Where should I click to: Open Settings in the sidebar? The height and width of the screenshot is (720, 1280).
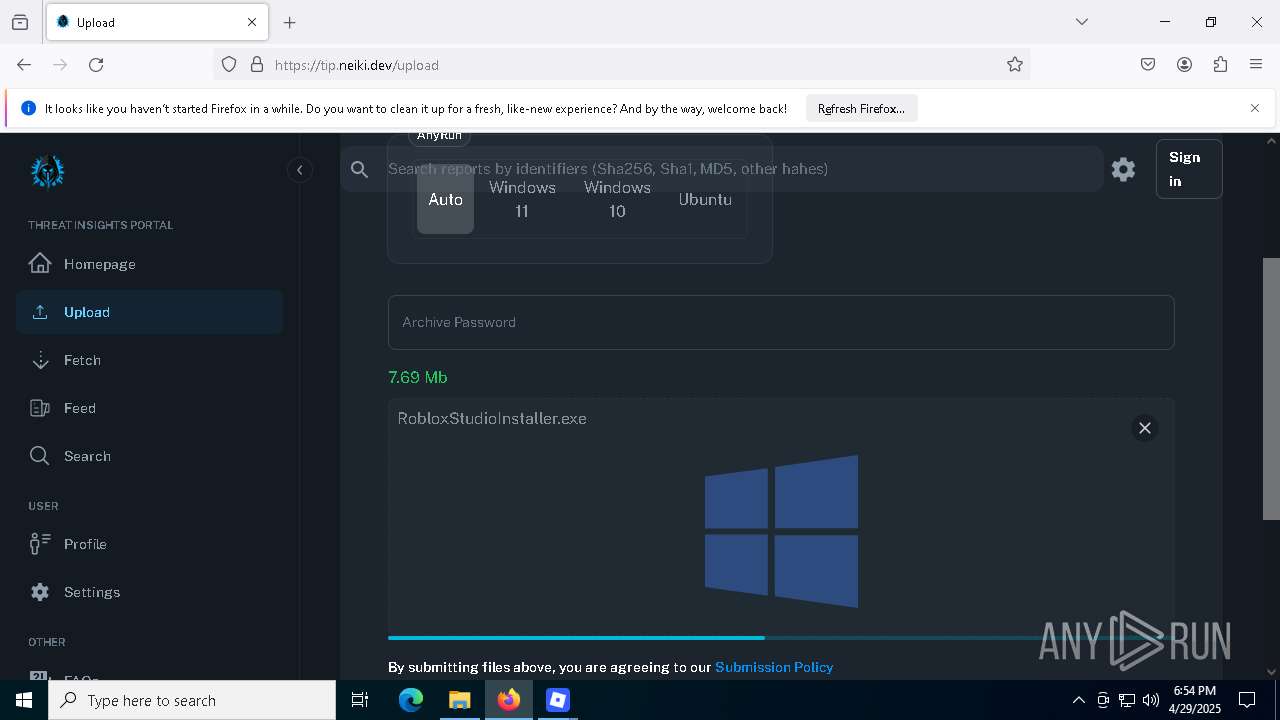pos(149,592)
